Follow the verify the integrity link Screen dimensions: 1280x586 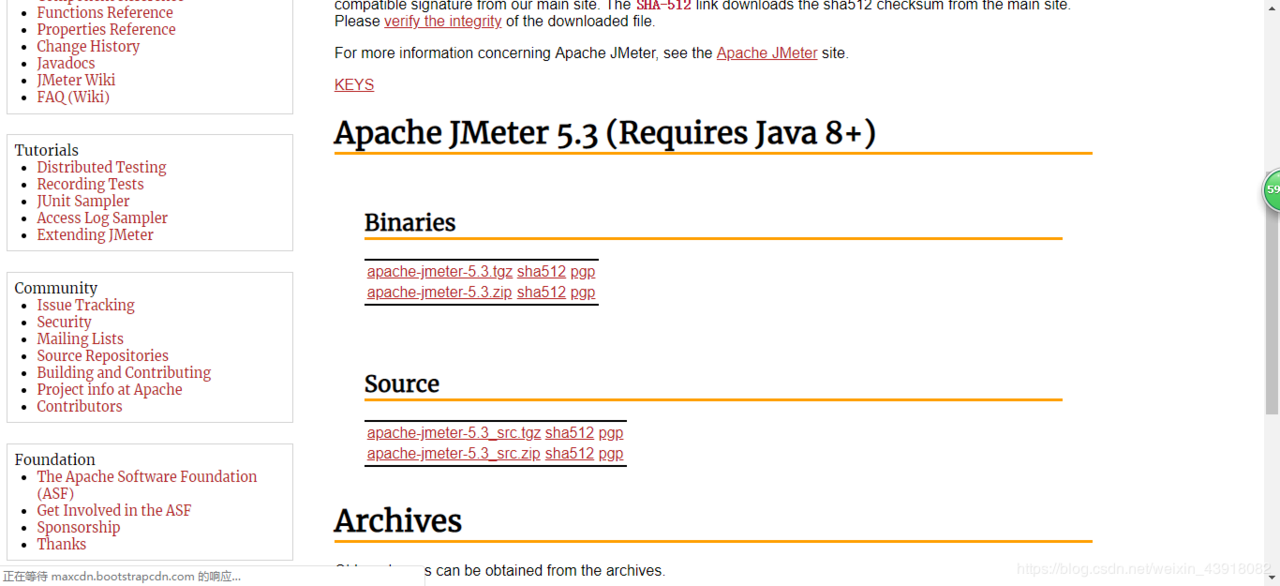coord(442,21)
